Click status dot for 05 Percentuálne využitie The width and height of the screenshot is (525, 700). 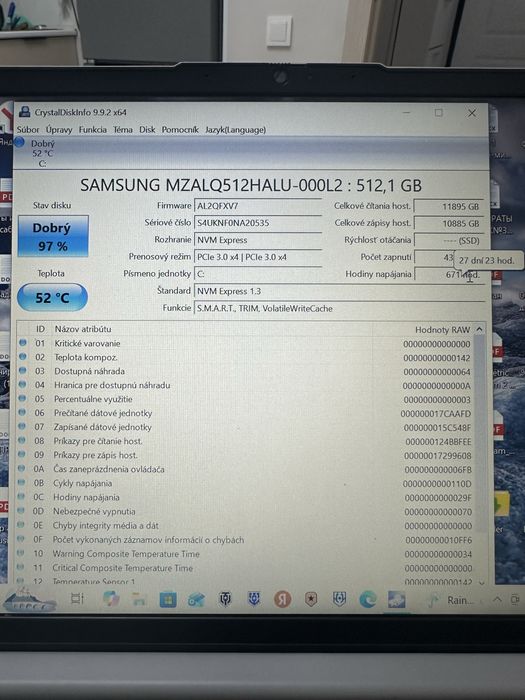(x=22, y=398)
